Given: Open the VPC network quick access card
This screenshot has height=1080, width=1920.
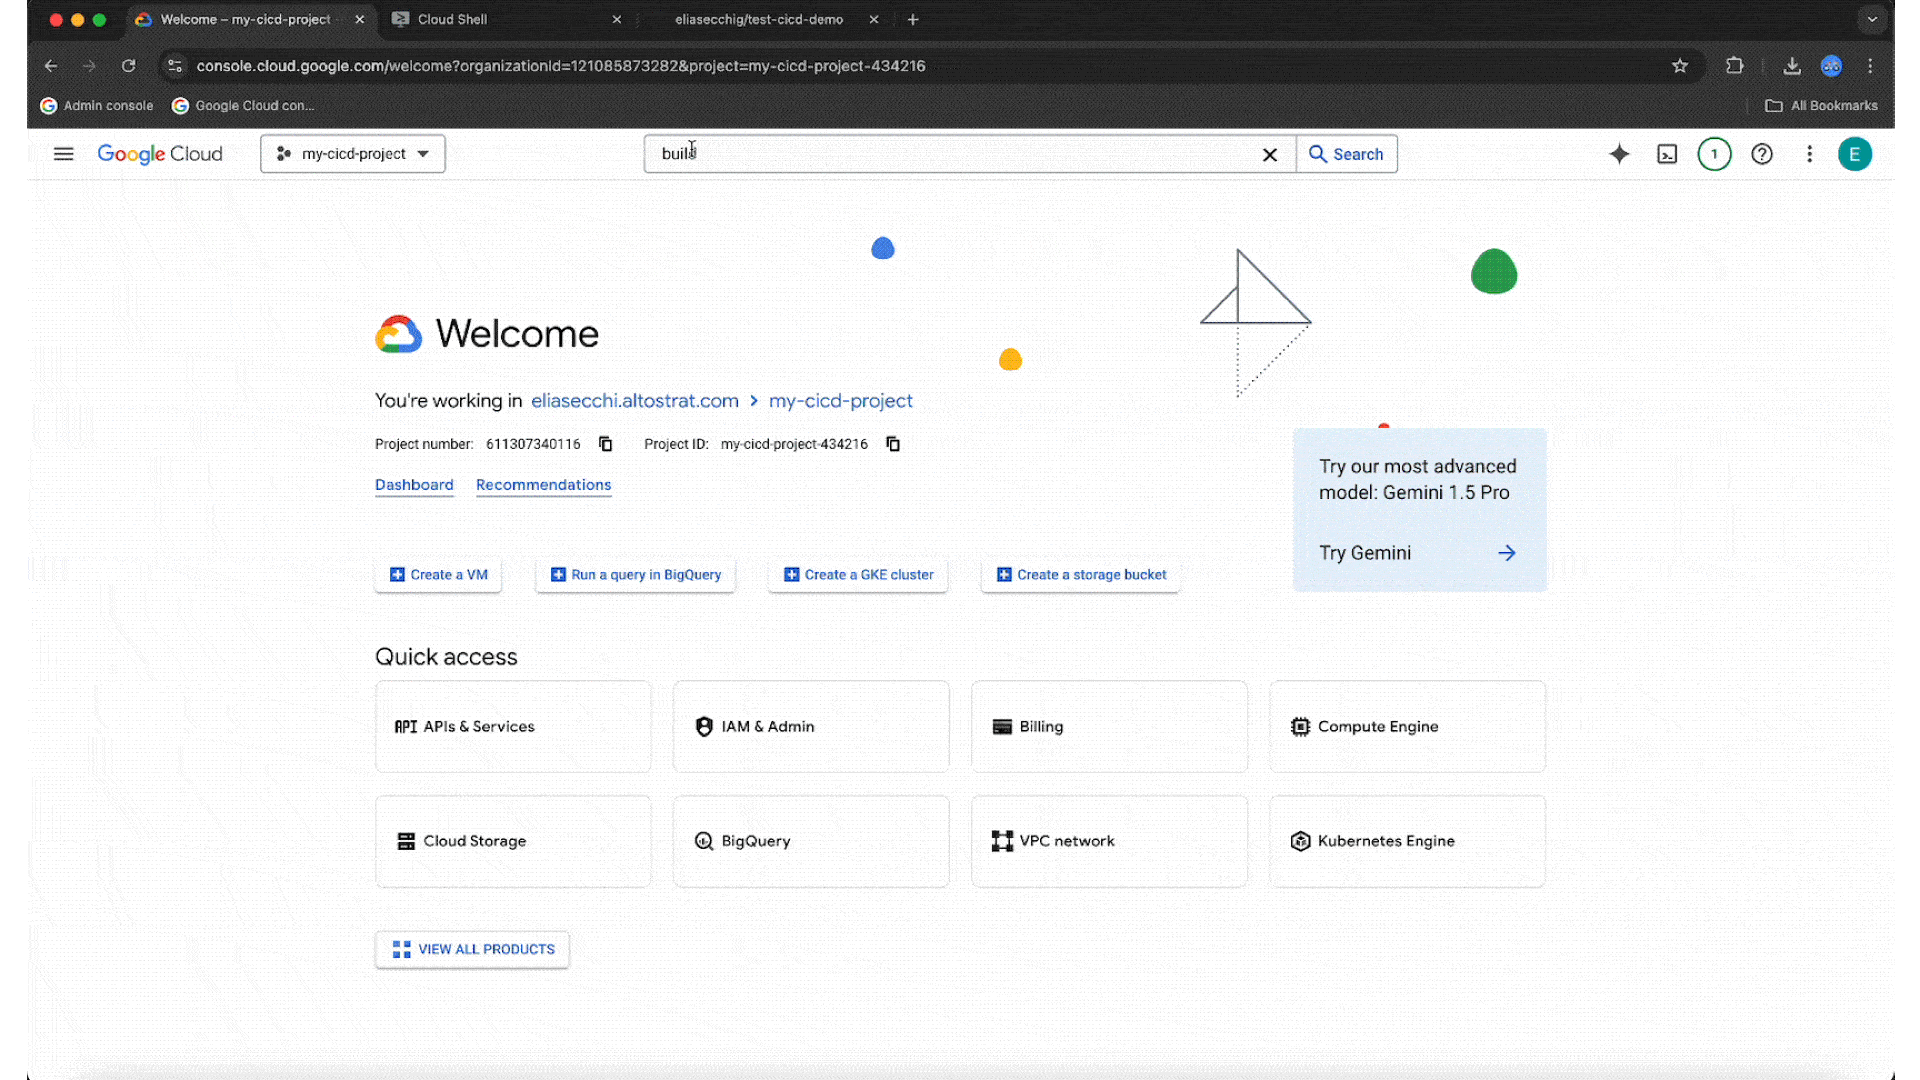Looking at the screenshot, I should pyautogui.click(x=1109, y=841).
